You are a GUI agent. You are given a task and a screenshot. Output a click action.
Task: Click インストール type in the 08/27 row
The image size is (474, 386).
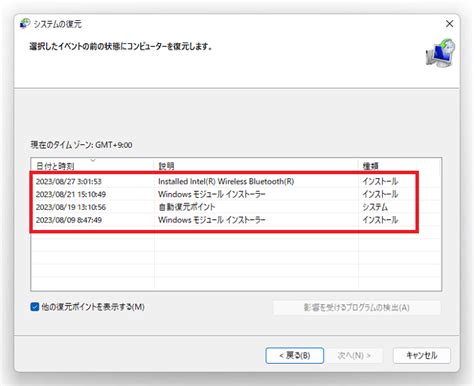tap(380, 181)
